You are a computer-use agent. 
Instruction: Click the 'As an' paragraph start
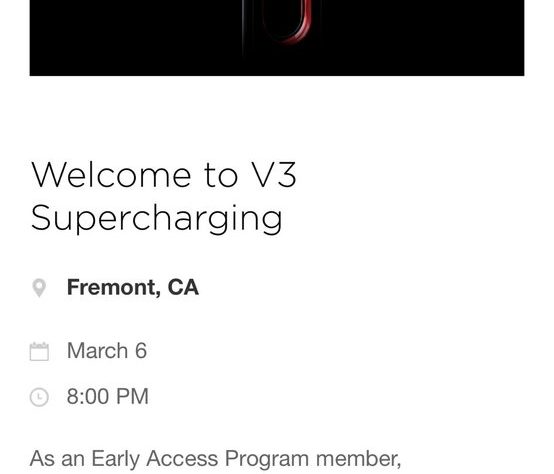tap(57, 459)
